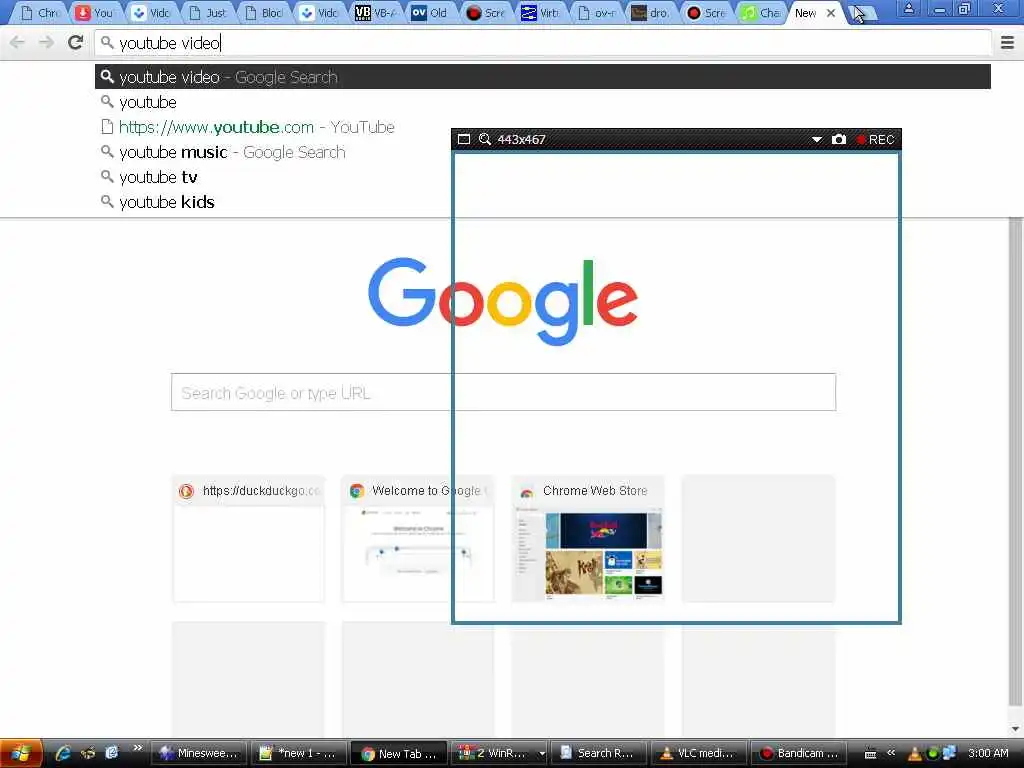Switch to the 'Old' tab
The height and width of the screenshot is (768, 1024).
coord(431,13)
